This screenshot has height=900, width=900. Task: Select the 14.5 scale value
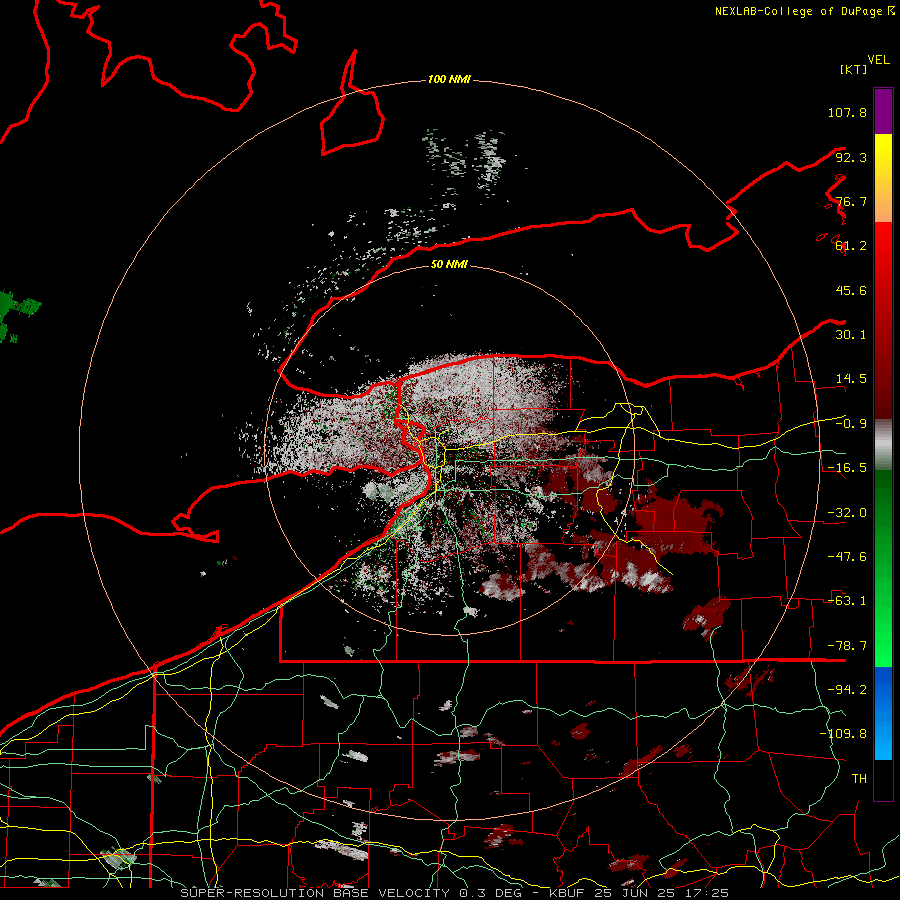[851, 379]
